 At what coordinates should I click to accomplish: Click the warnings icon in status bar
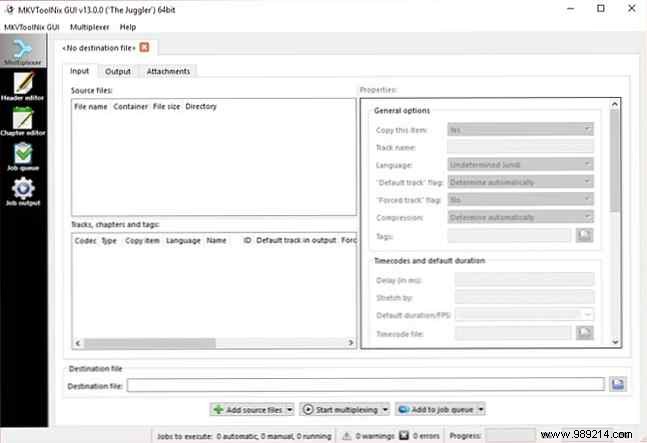click(x=347, y=436)
